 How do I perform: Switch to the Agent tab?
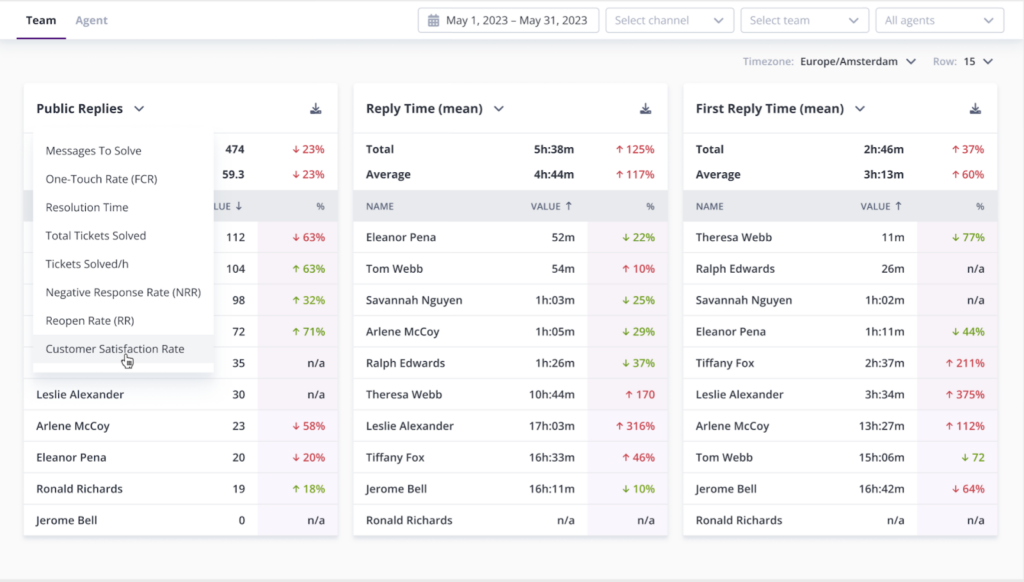point(91,20)
